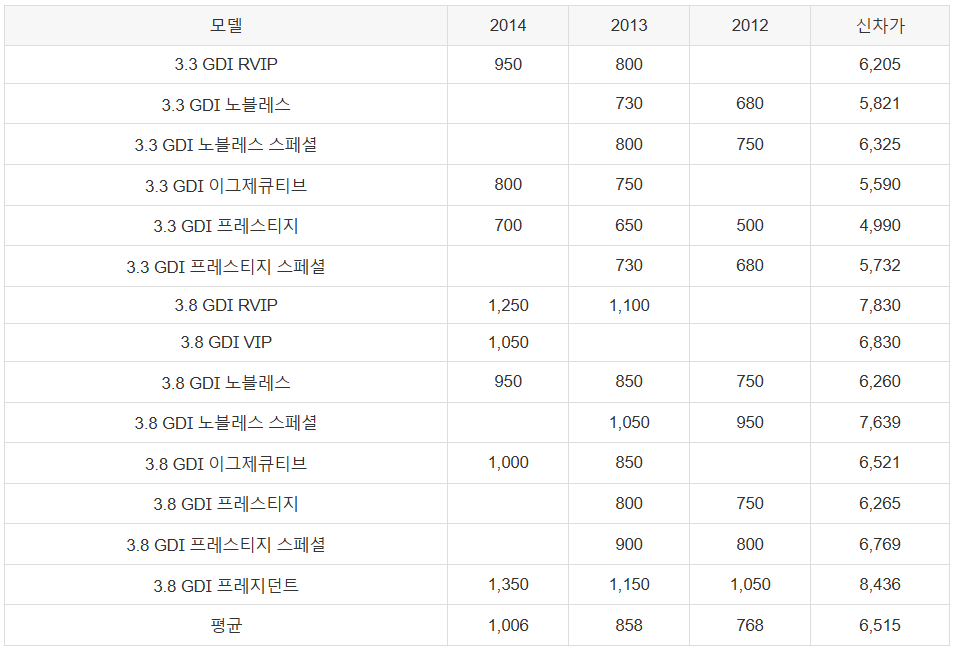Select the 3.3 GDI RVIP model row
Screen dimensions: 953x649
click(x=476, y=64)
